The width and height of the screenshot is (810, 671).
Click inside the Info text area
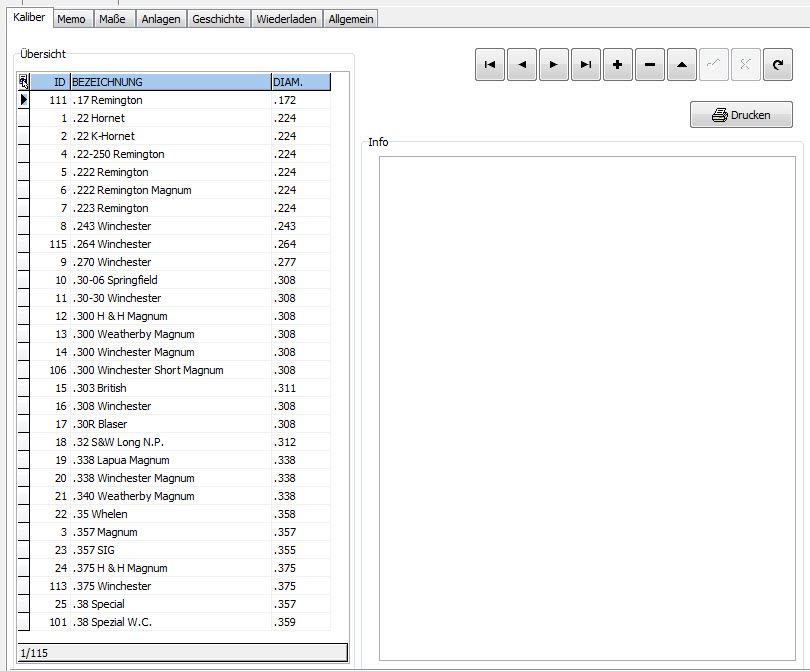coord(587,408)
